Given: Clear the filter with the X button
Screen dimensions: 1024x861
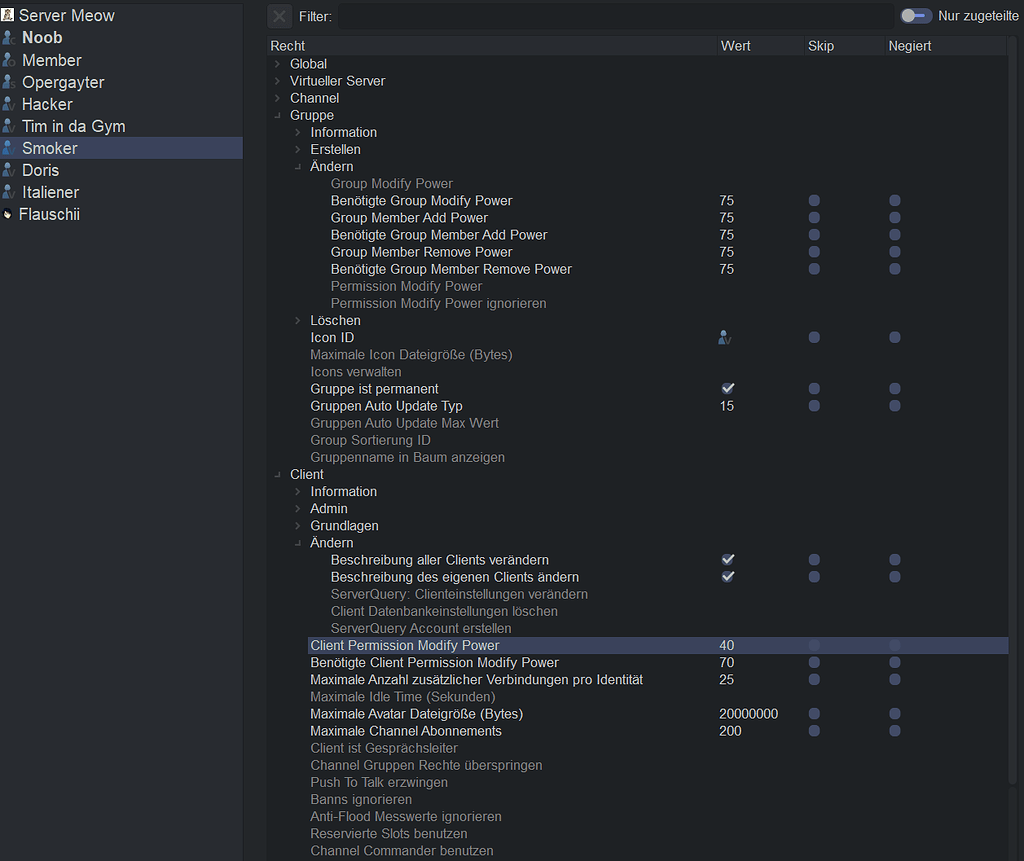Looking at the screenshot, I should [x=280, y=16].
